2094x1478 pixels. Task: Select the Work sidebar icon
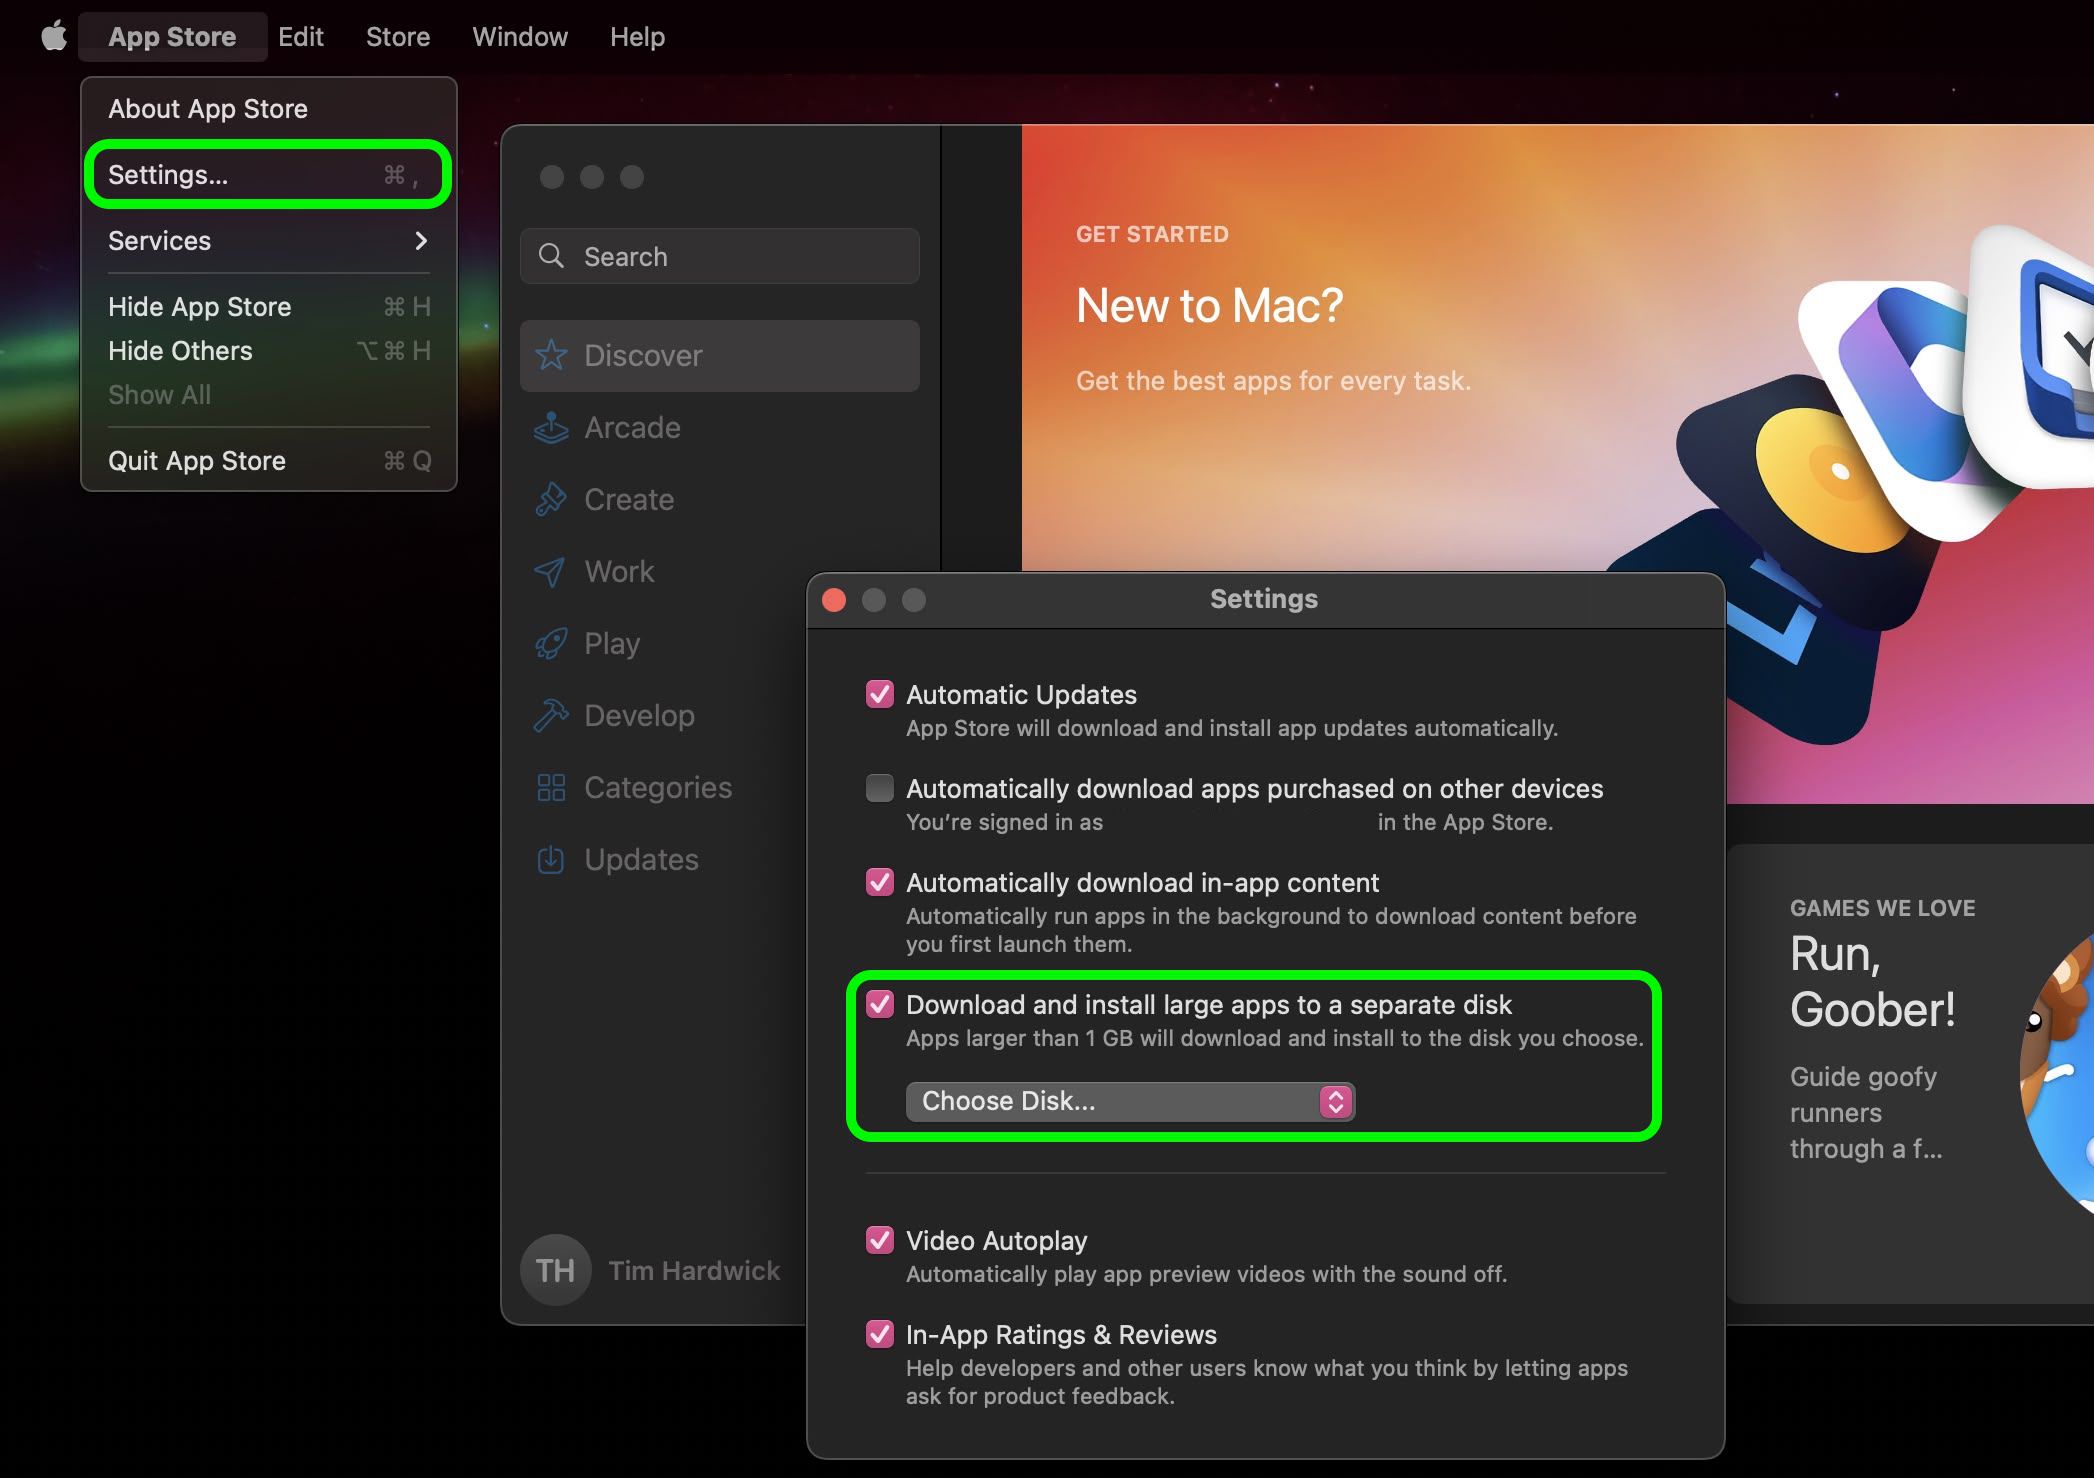click(551, 571)
